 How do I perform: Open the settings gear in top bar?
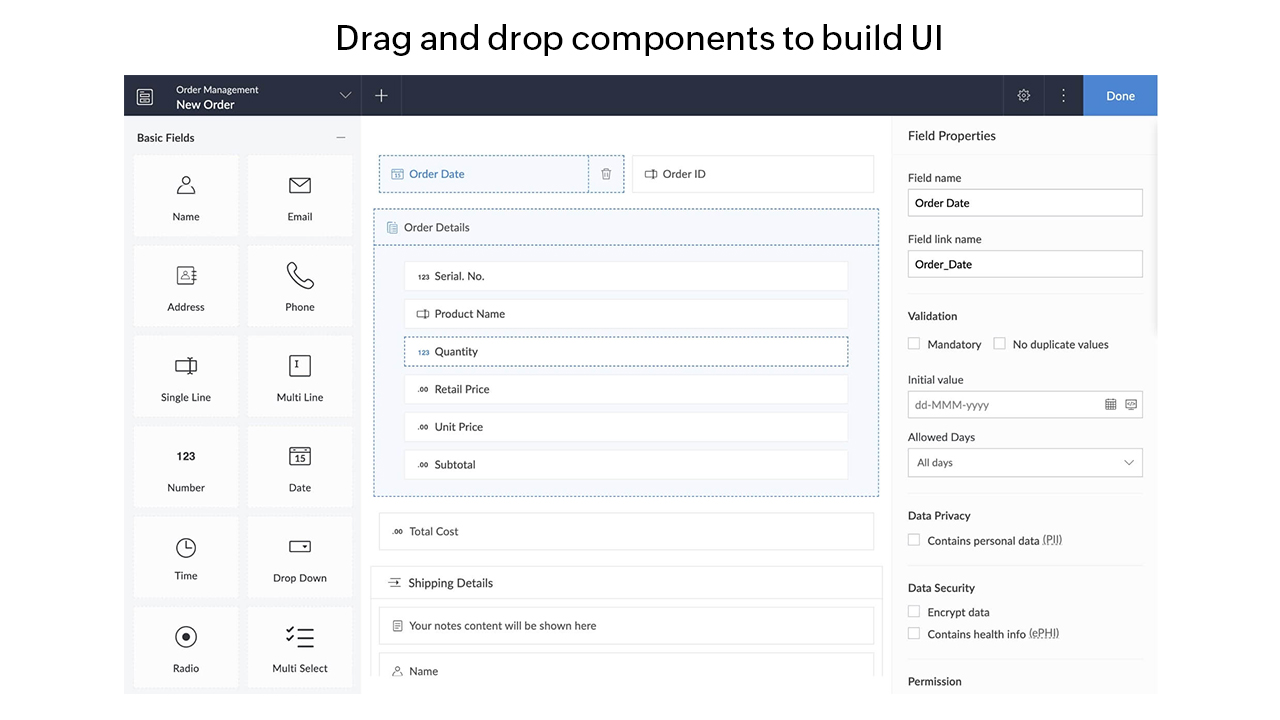[x=1023, y=96]
